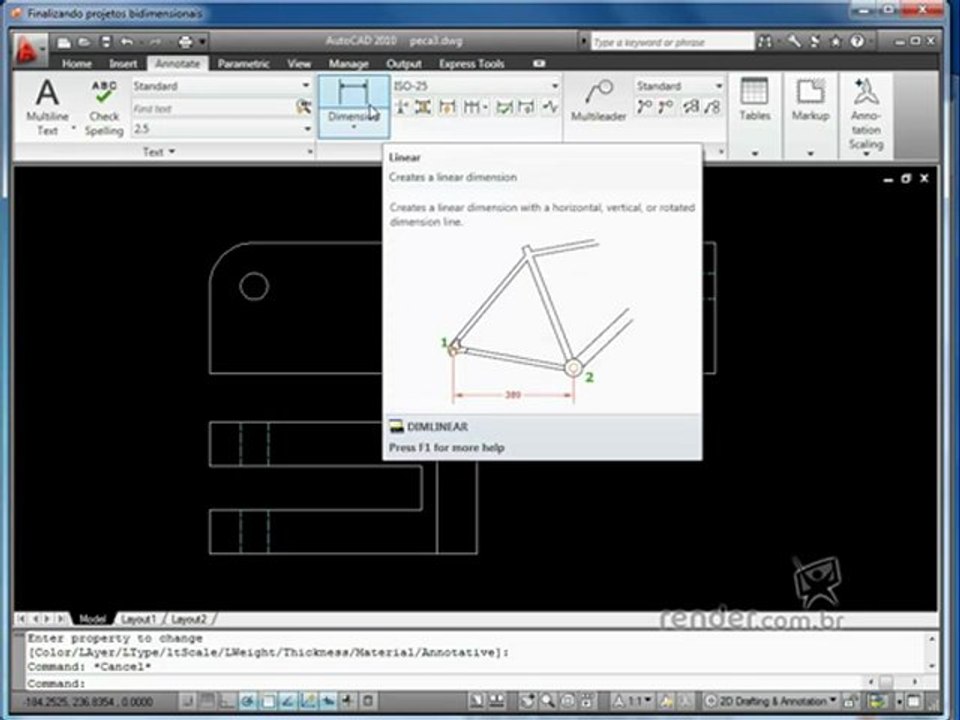Toggle Ortho Mode in the status bar

click(x=227, y=701)
